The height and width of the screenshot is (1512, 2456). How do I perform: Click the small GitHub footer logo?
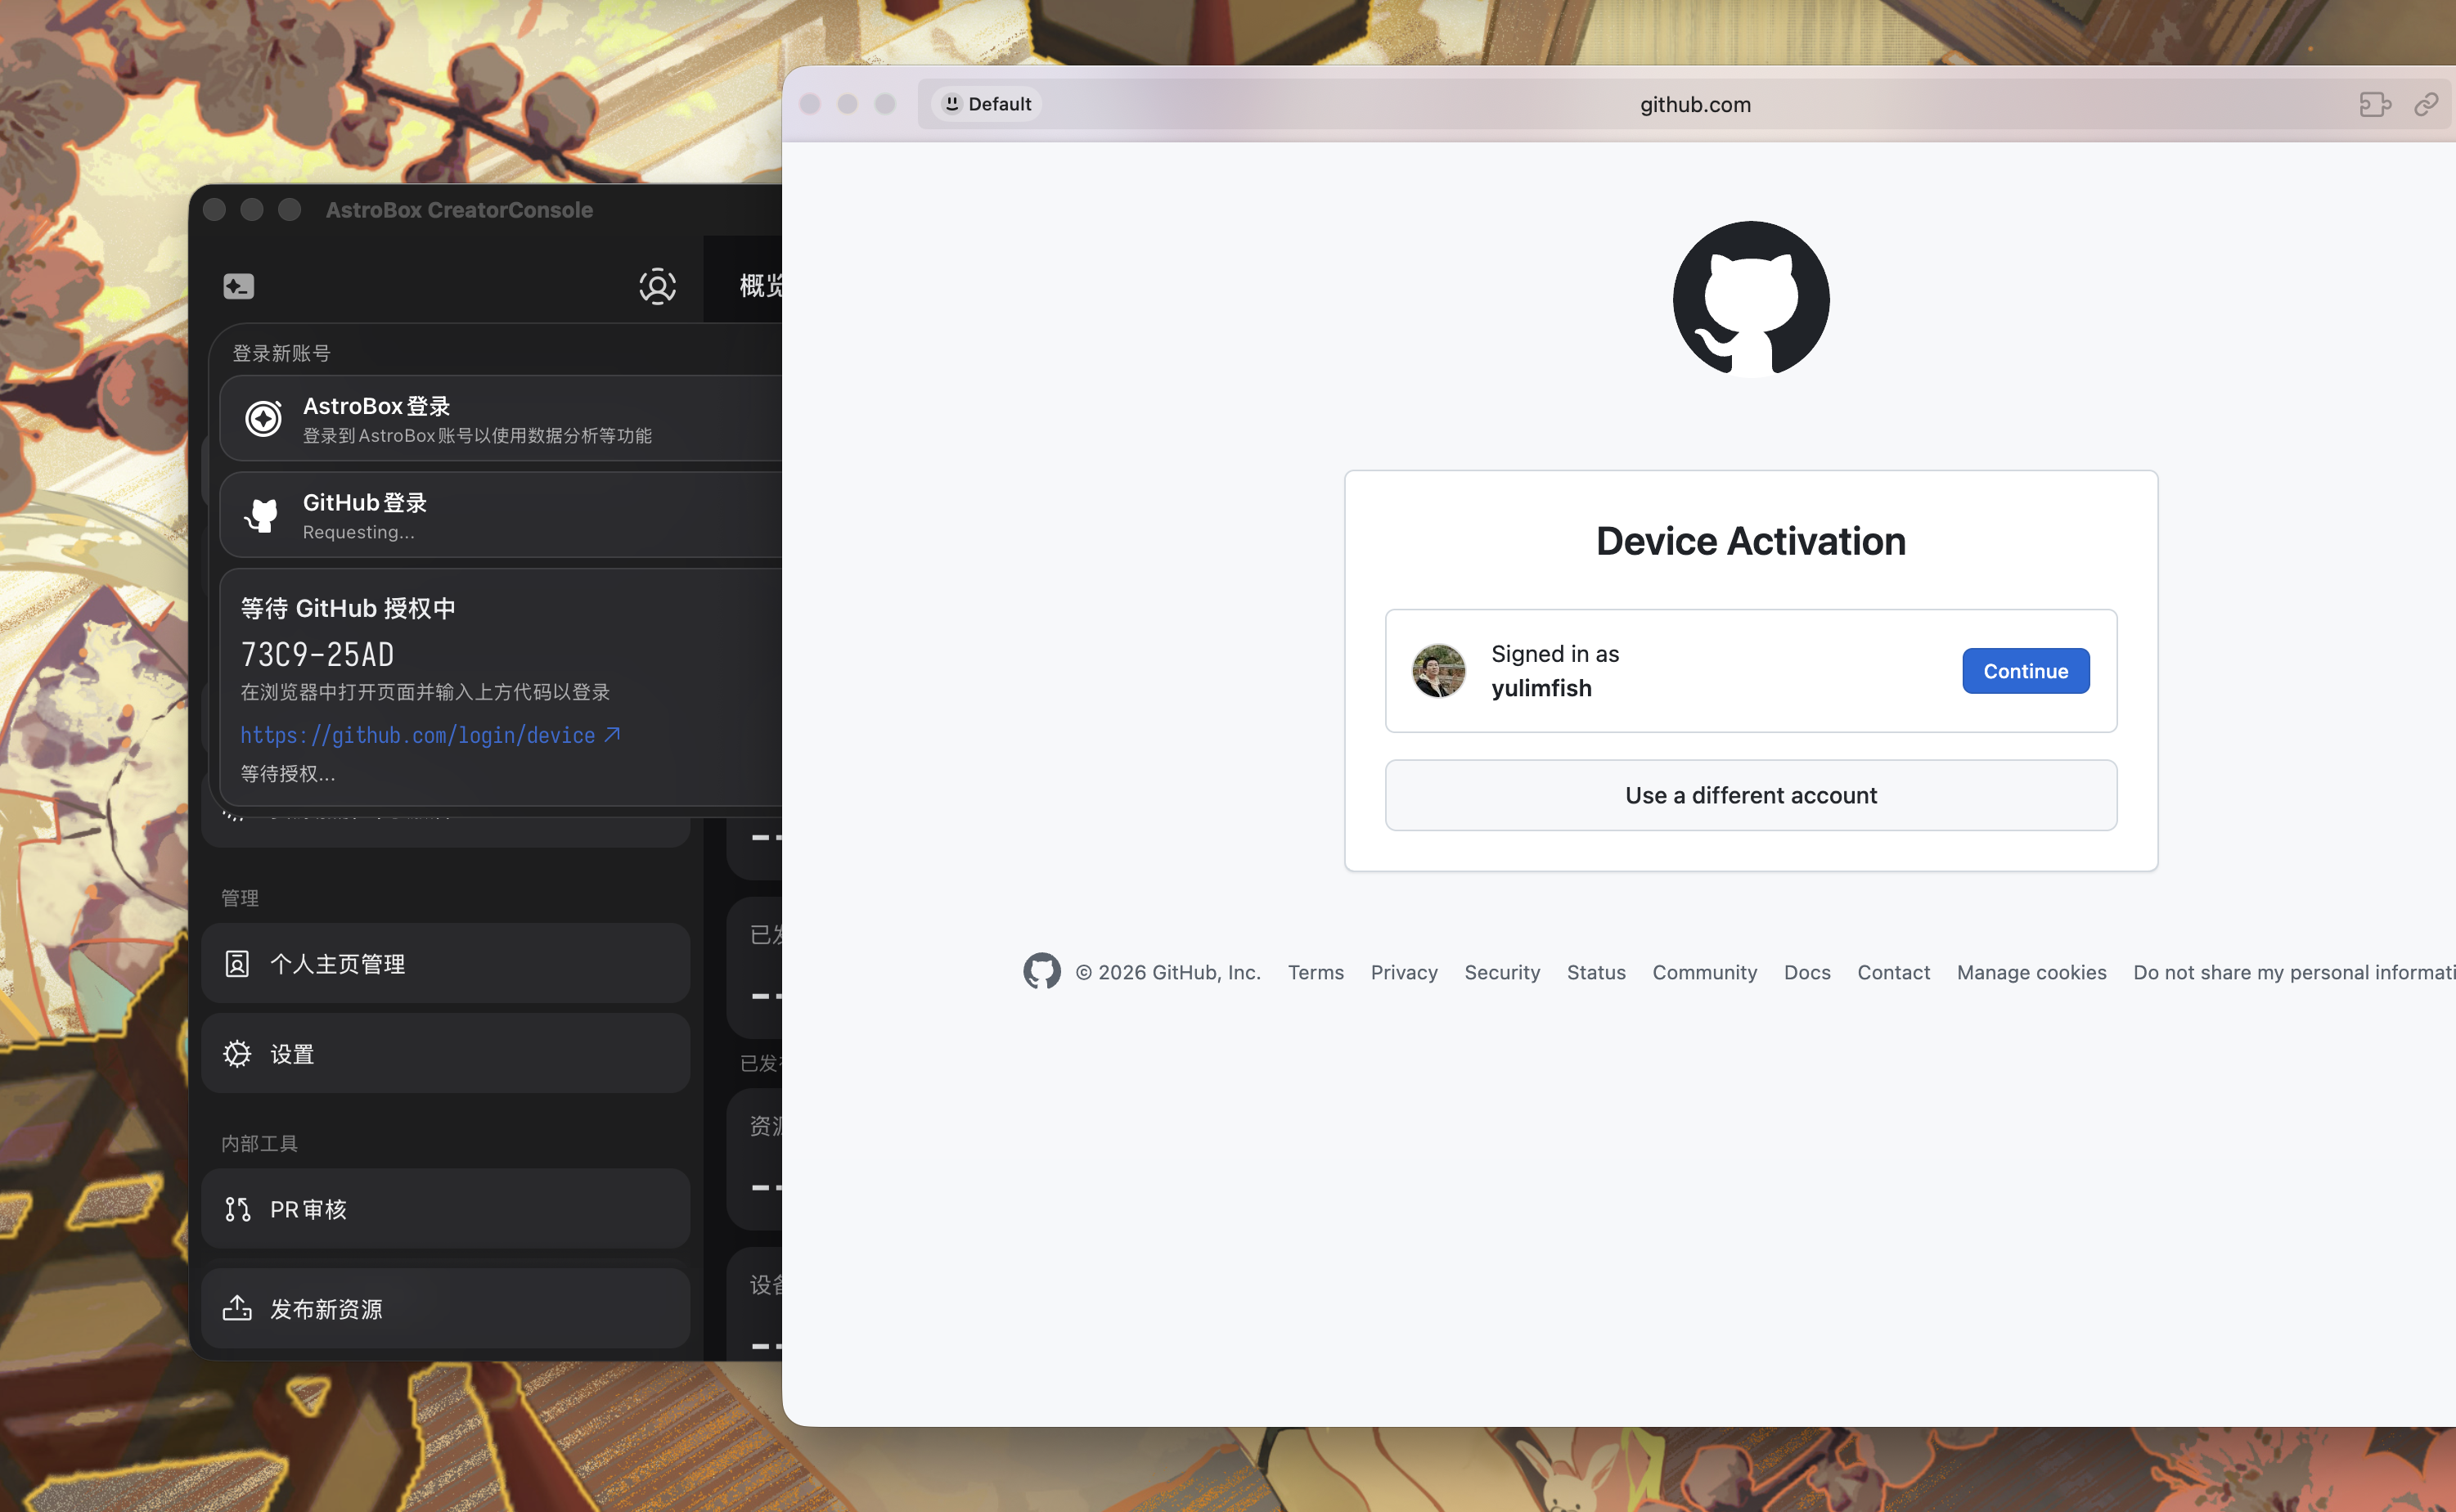1041,971
